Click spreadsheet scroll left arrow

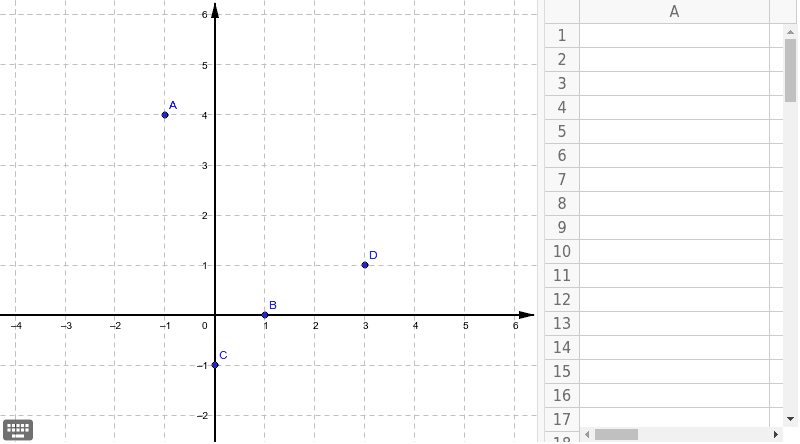(587, 434)
